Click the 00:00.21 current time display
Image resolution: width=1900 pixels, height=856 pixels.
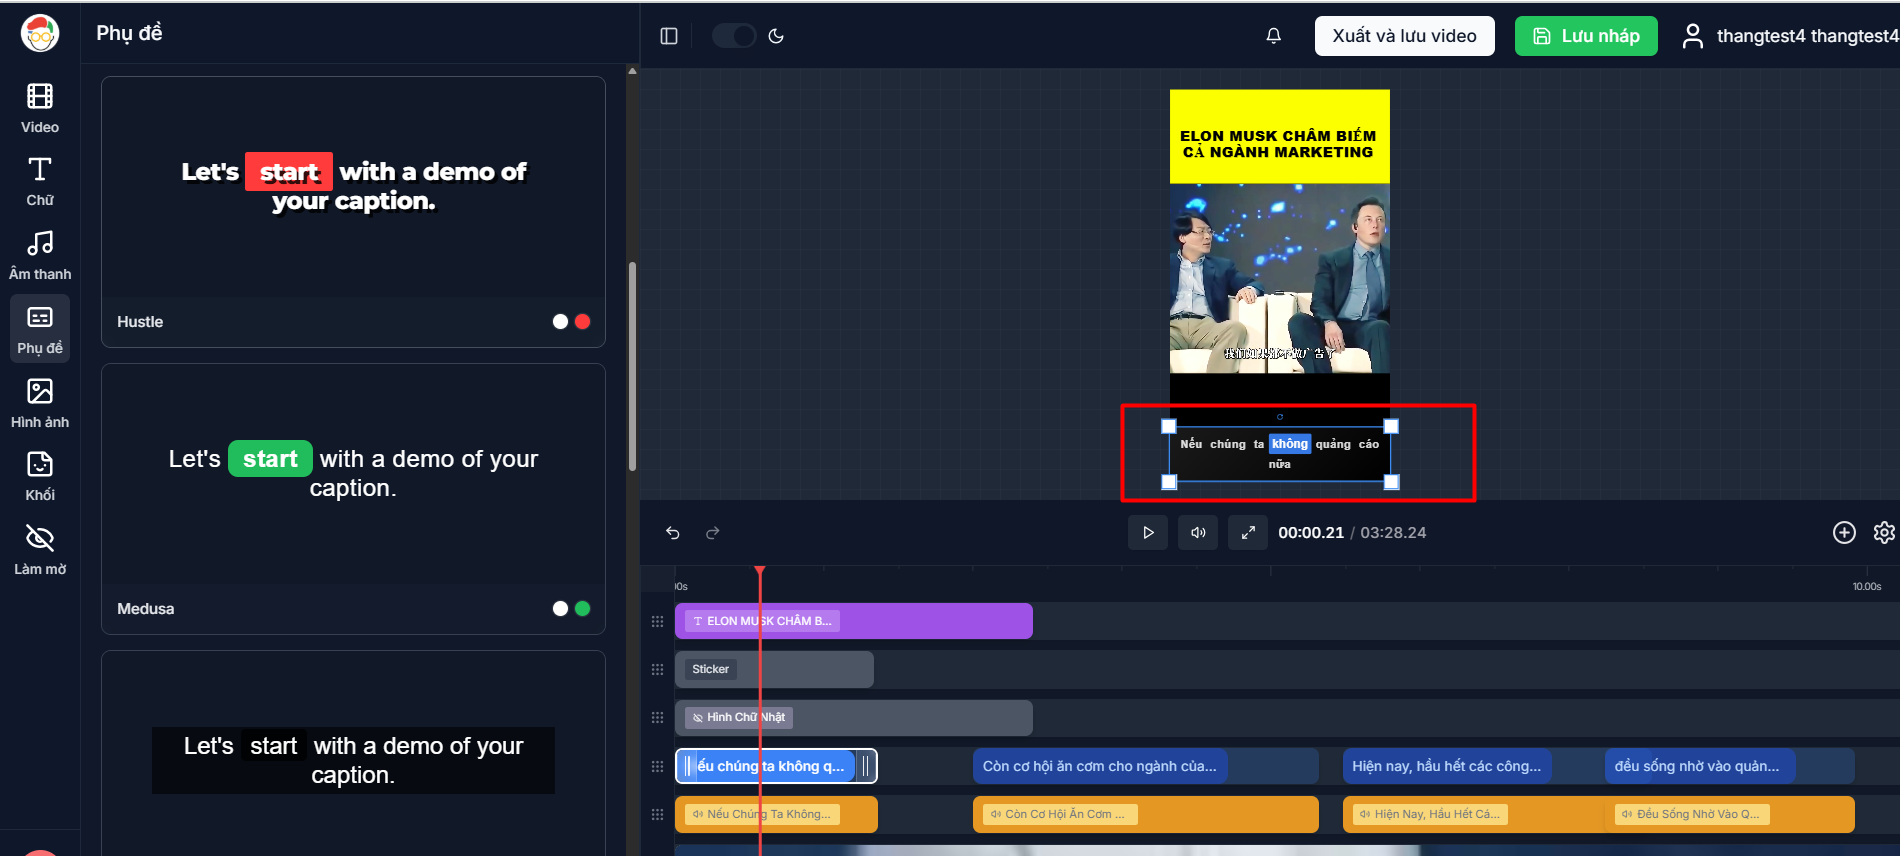click(1311, 533)
